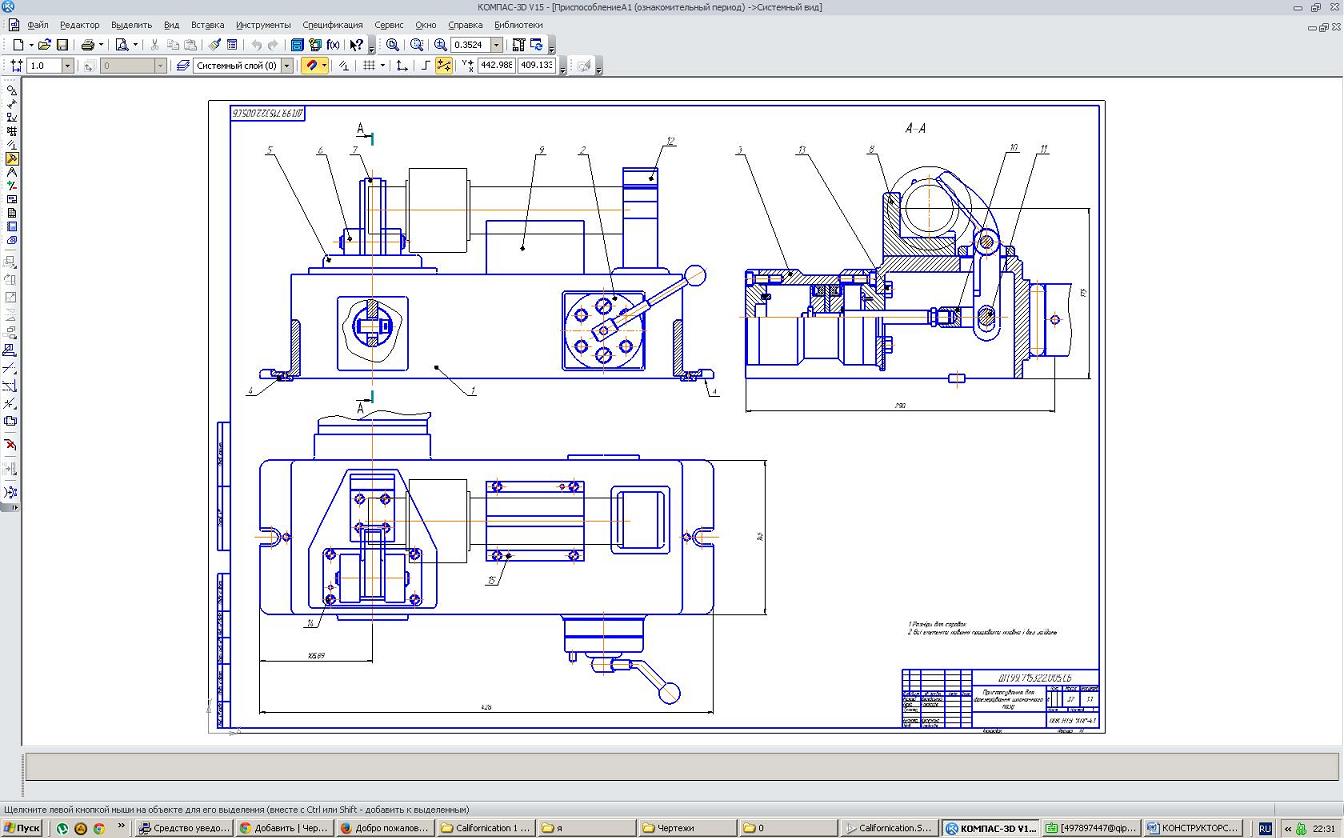Expand the zoom scale 0.3524 dropdown
Viewport: 1344px width, 838px height.
pos(496,45)
